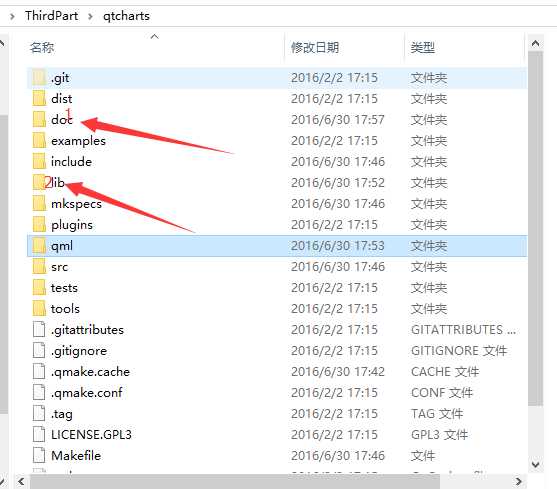The width and height of the screenshot is (557, 489).
Task: Sort by 名称 column header
Action: (42, 47)
